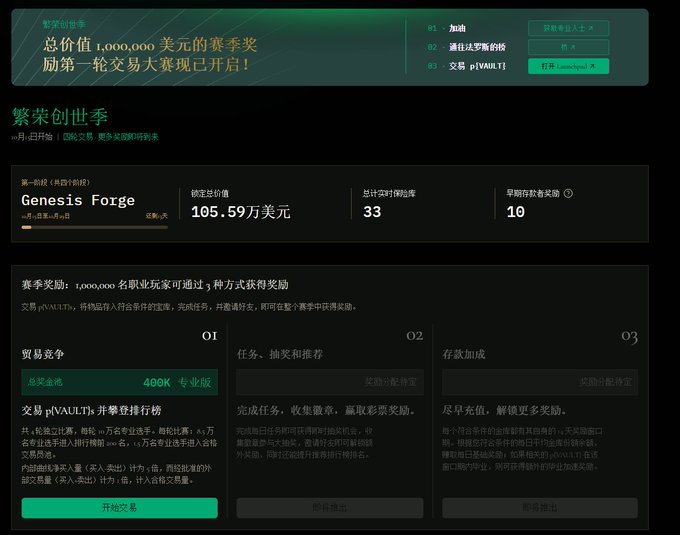
Task: Click the 奖励分配待定 box under 任务、抽奖和推荐
Action: pos(330,382)
